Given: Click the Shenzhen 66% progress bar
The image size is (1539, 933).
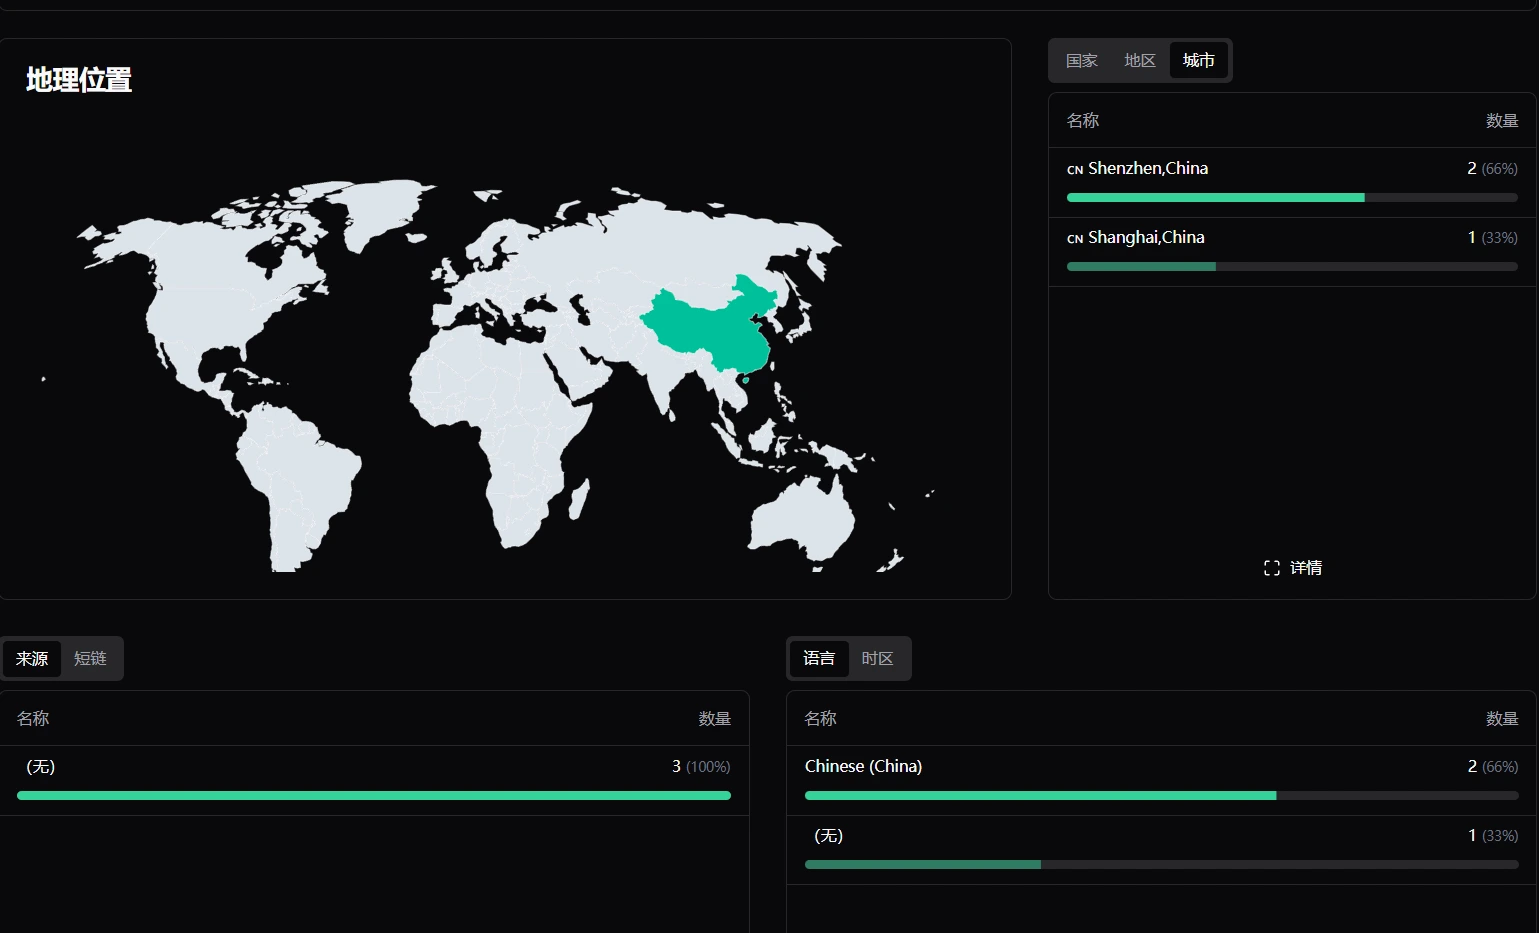Looking at the screenshot, I should pyautogui.click(x=1291, y=198).
